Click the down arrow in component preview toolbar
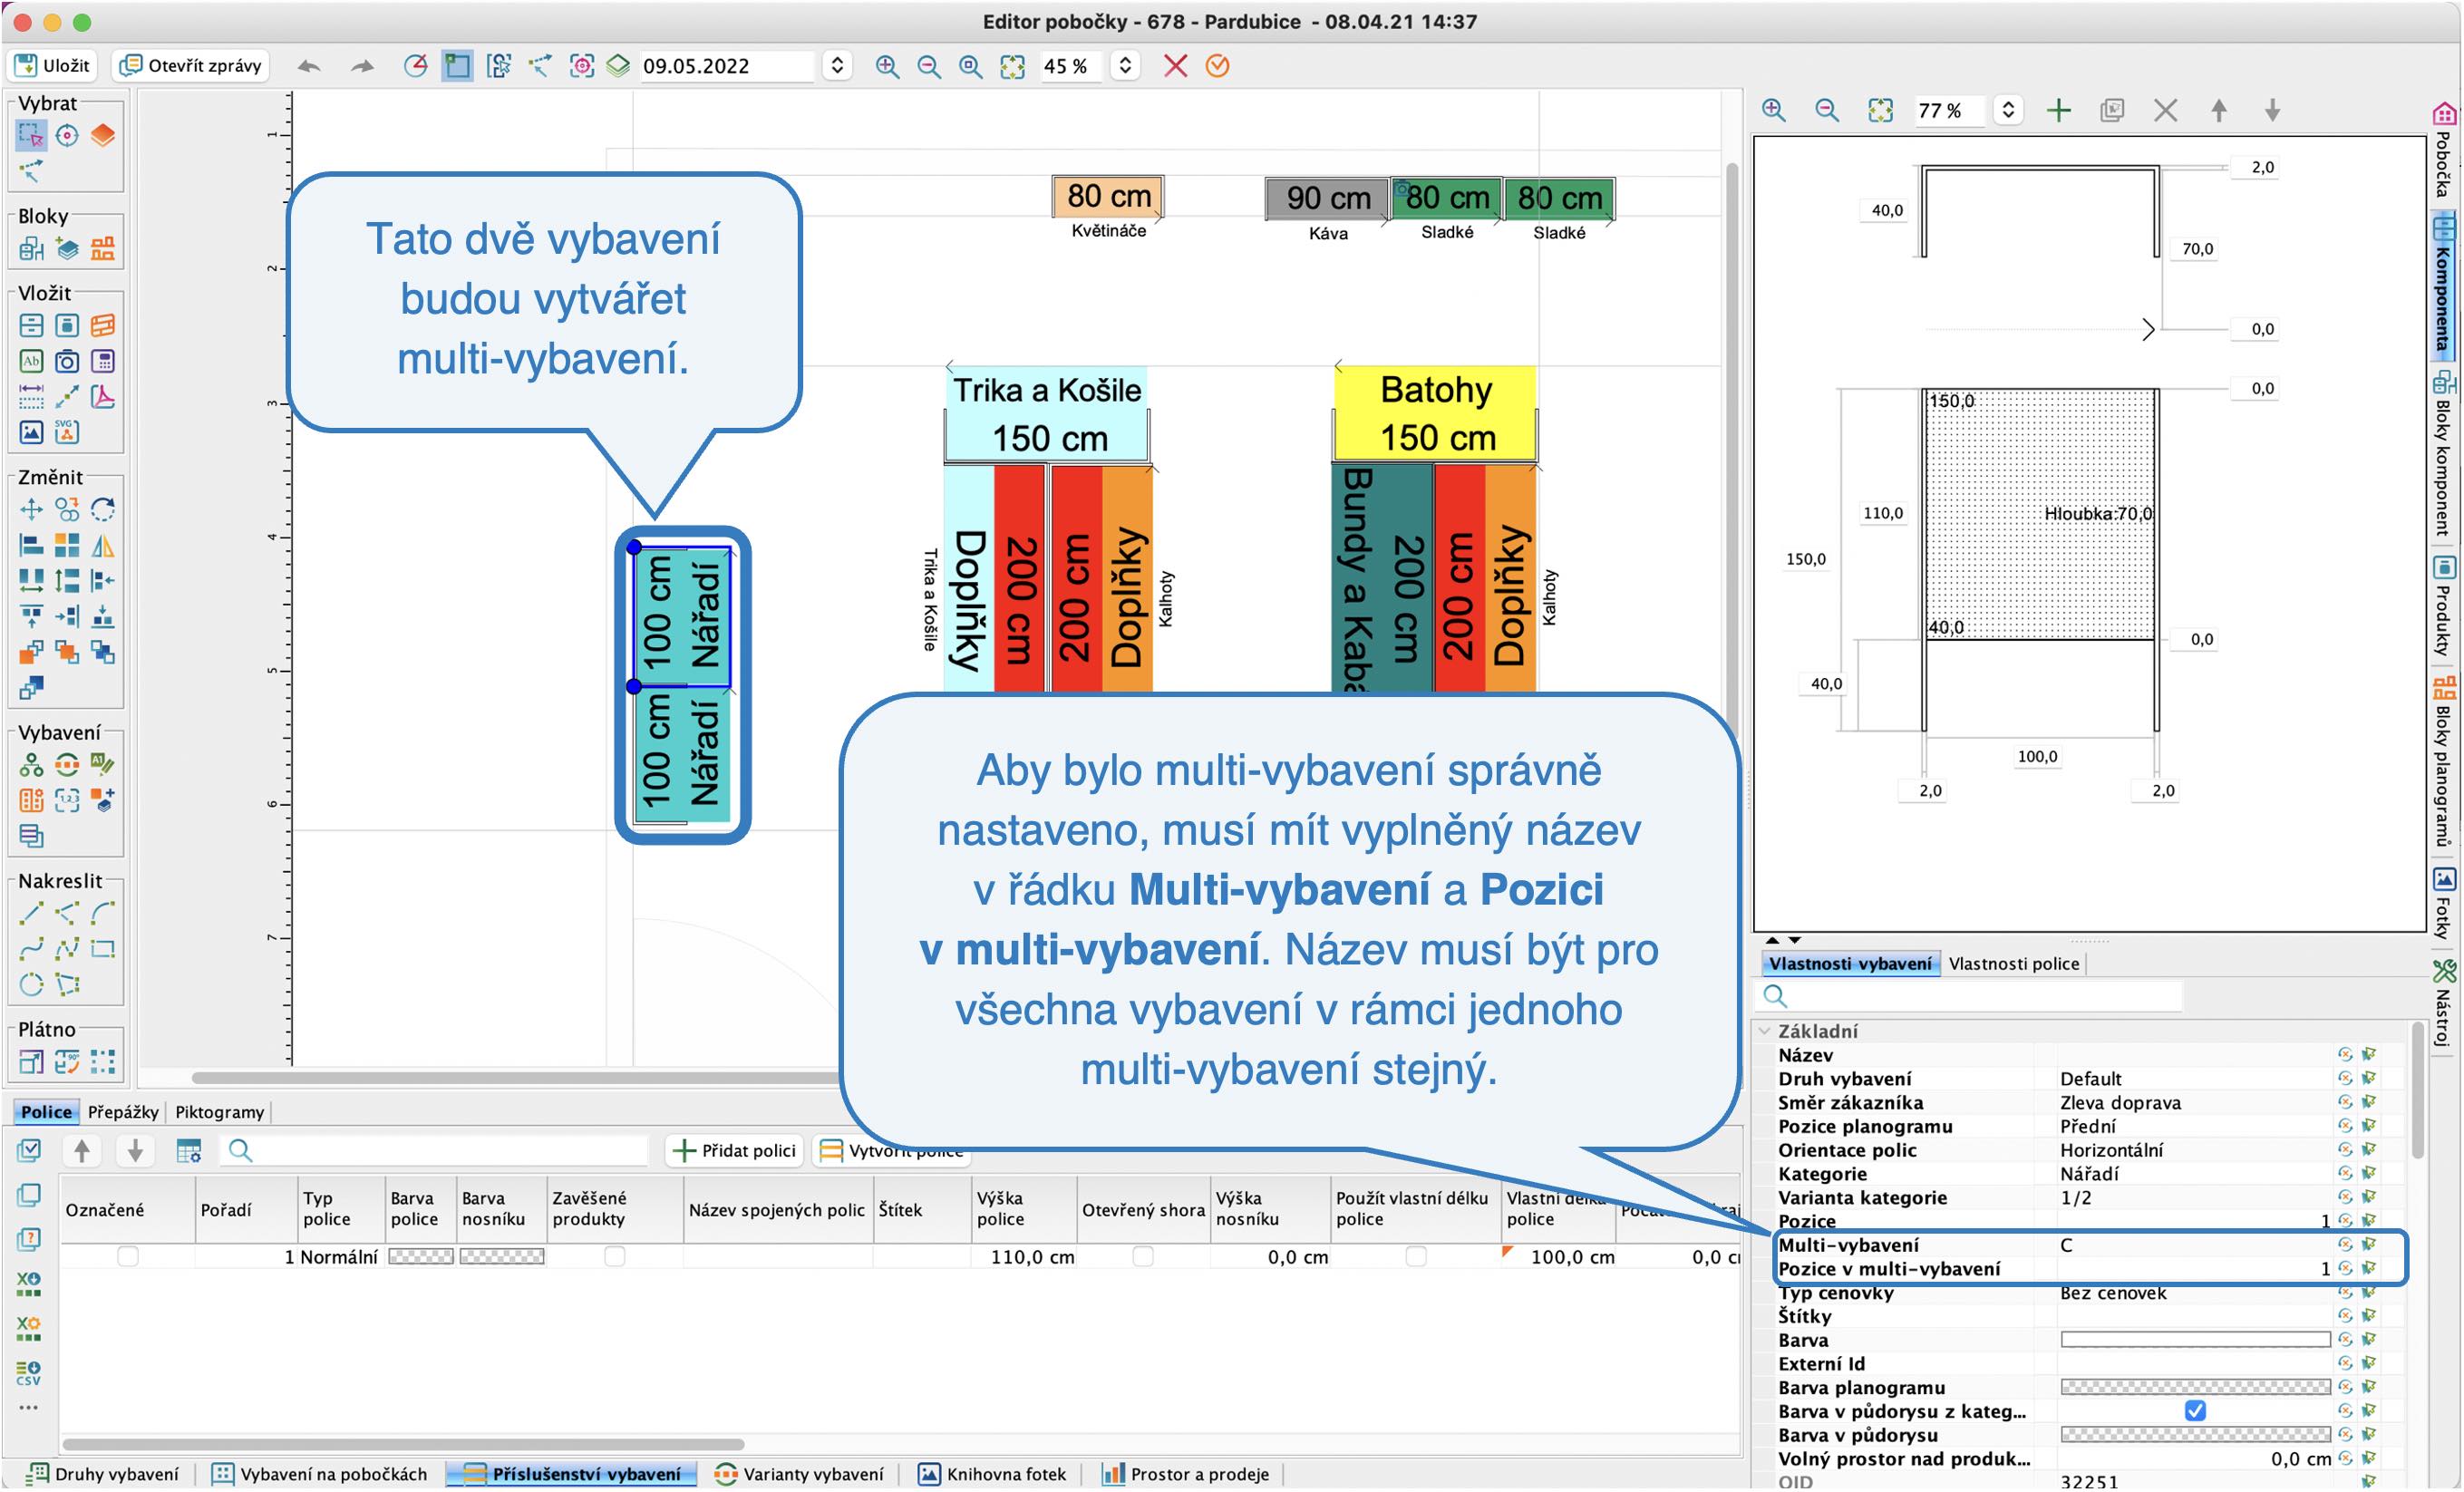The height and width of the screenshot is (1492, 2464). 2273,110
